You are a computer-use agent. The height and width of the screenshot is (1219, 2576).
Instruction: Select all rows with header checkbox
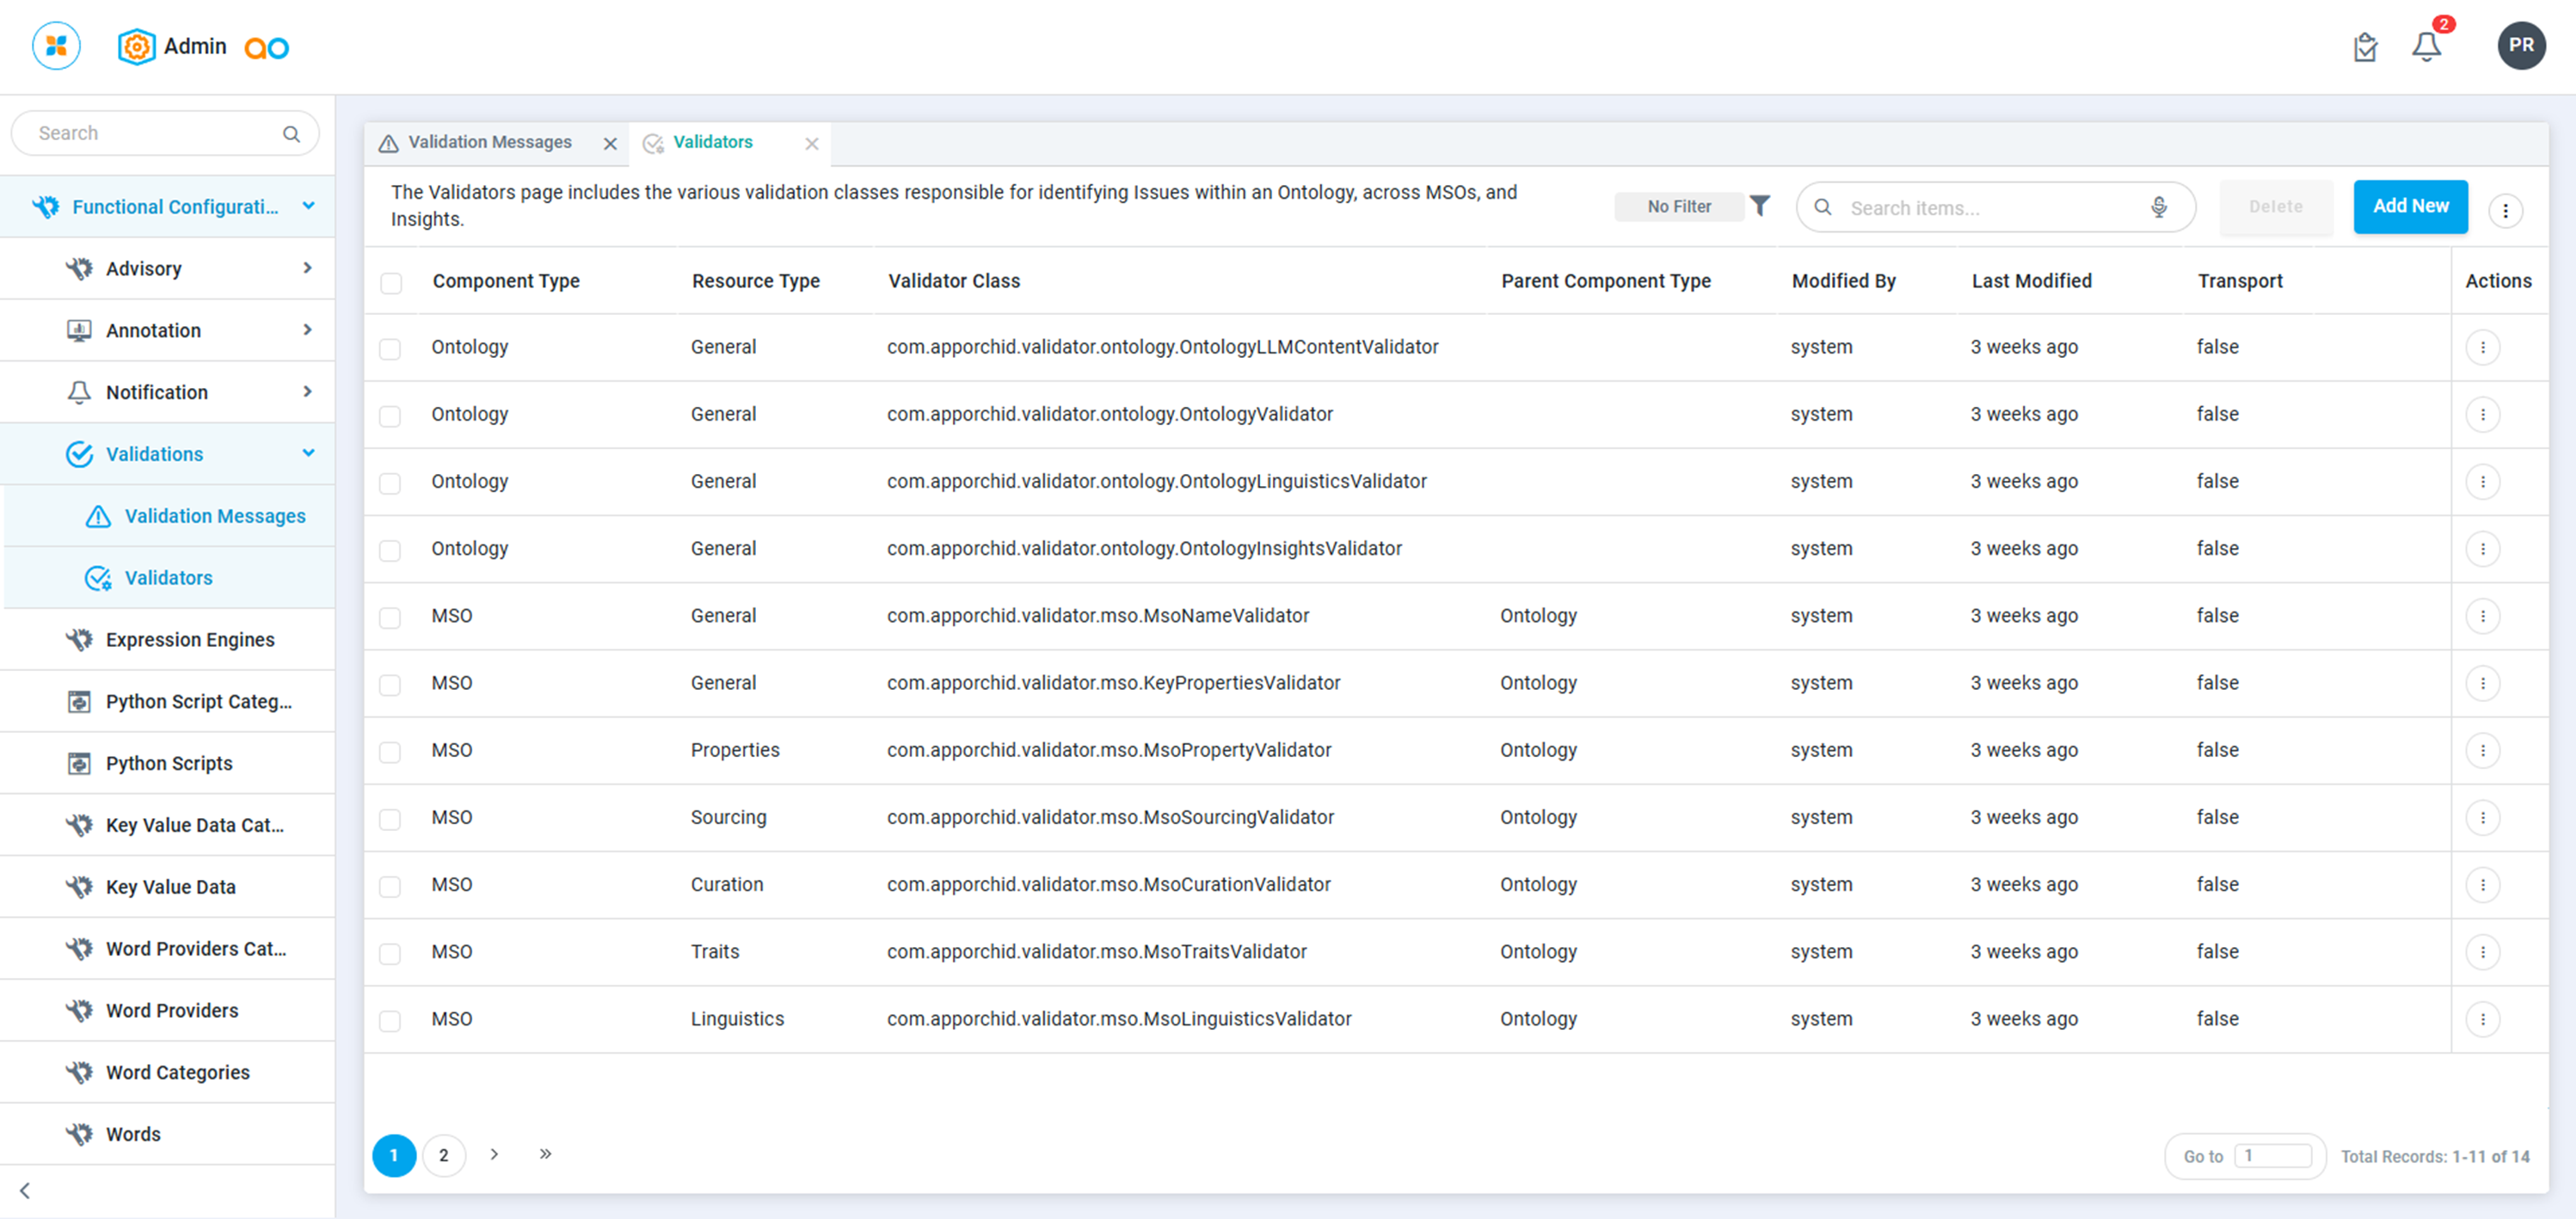point(391,283)
